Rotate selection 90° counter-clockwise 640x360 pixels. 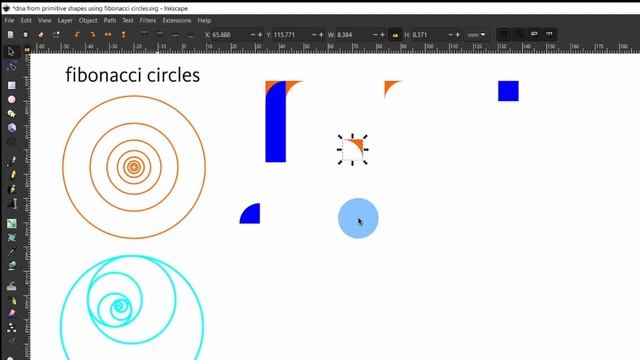(x=77, y=35)
